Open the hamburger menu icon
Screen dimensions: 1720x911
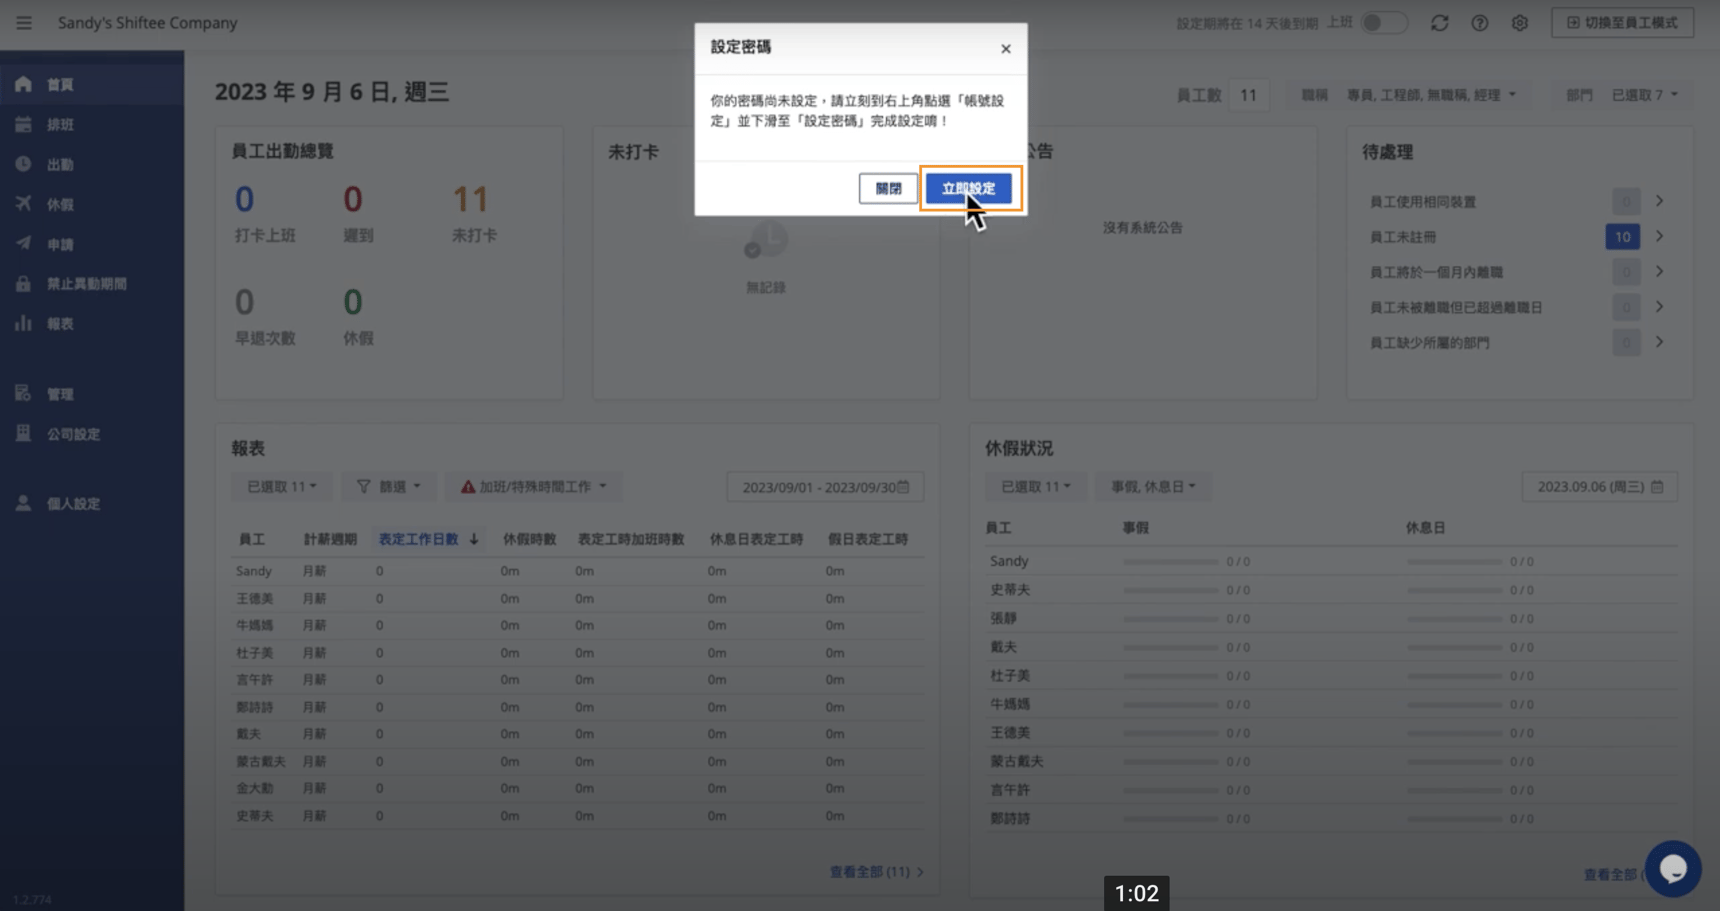pos(24,23)
